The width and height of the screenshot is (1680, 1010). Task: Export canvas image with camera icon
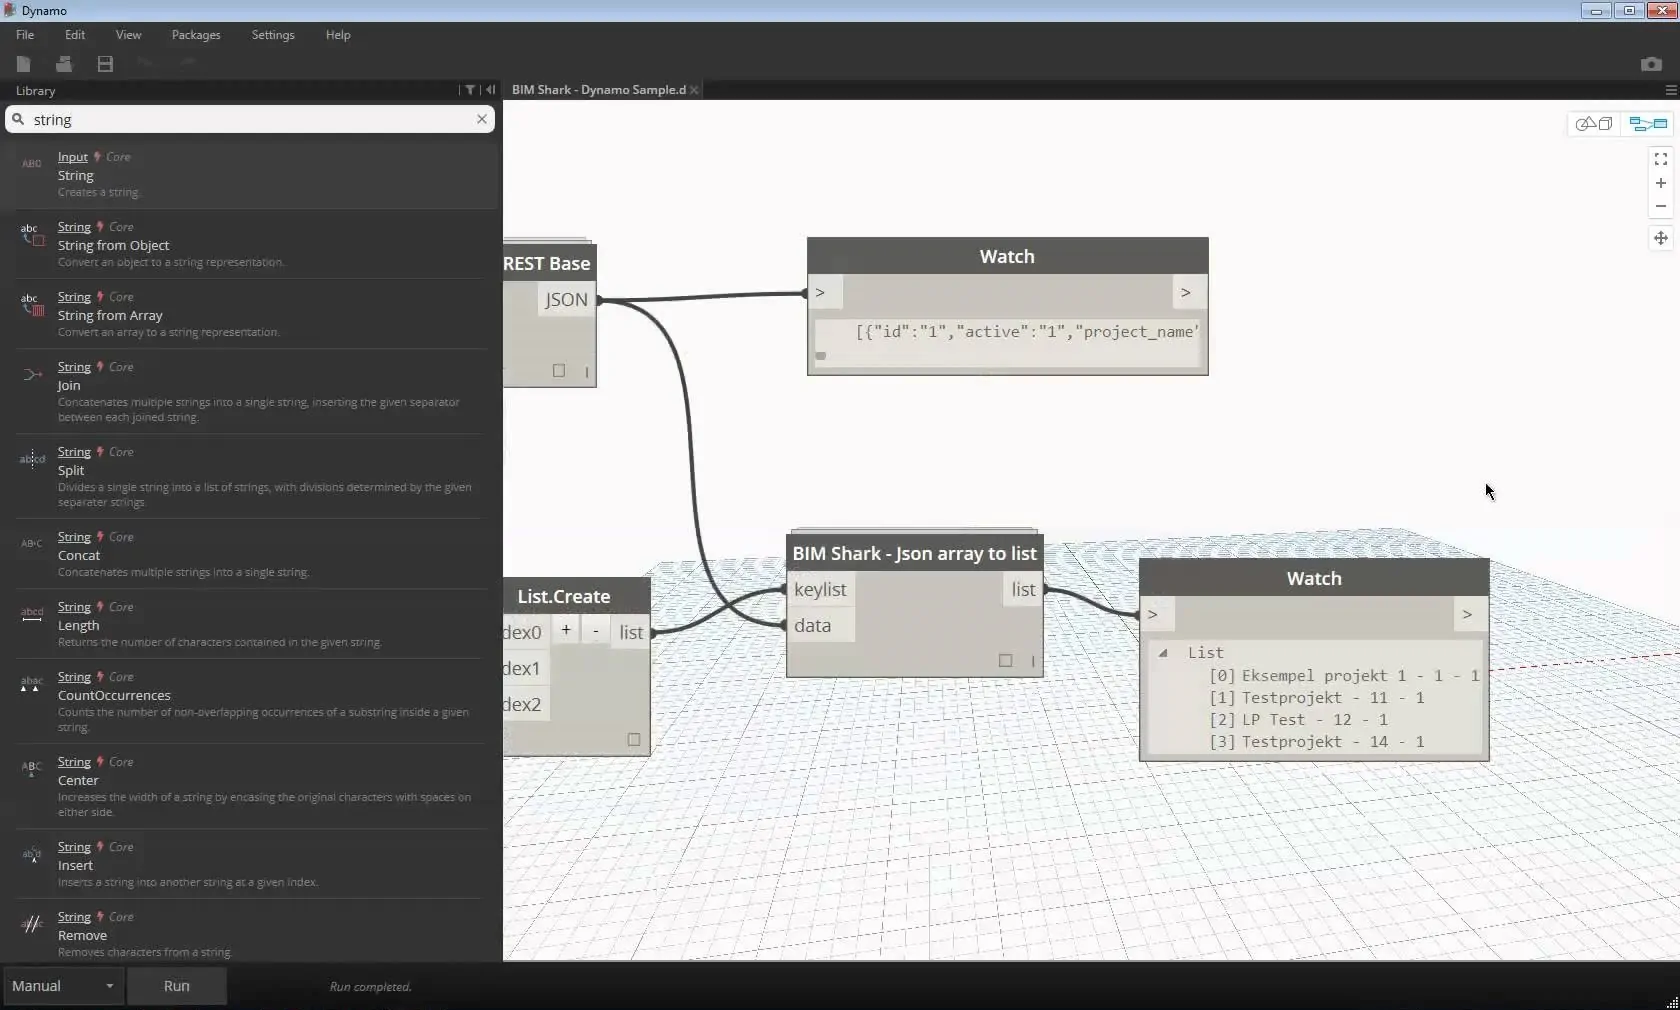tap(1651, 64)
